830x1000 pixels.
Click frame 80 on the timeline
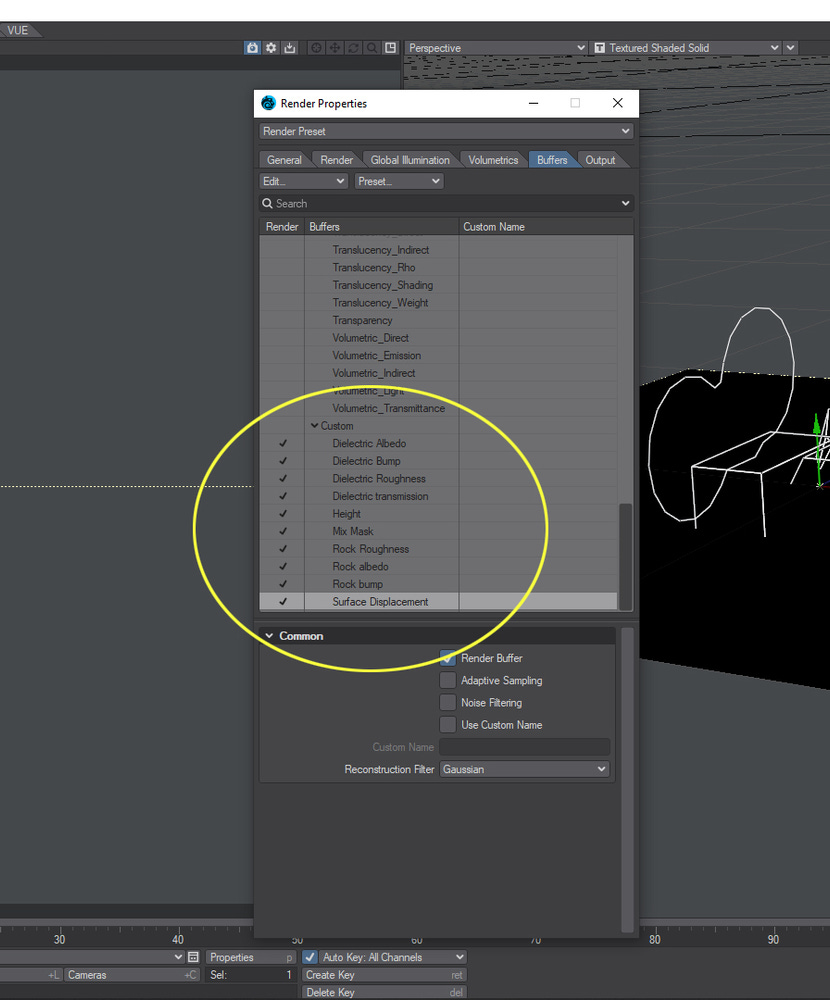655,939
